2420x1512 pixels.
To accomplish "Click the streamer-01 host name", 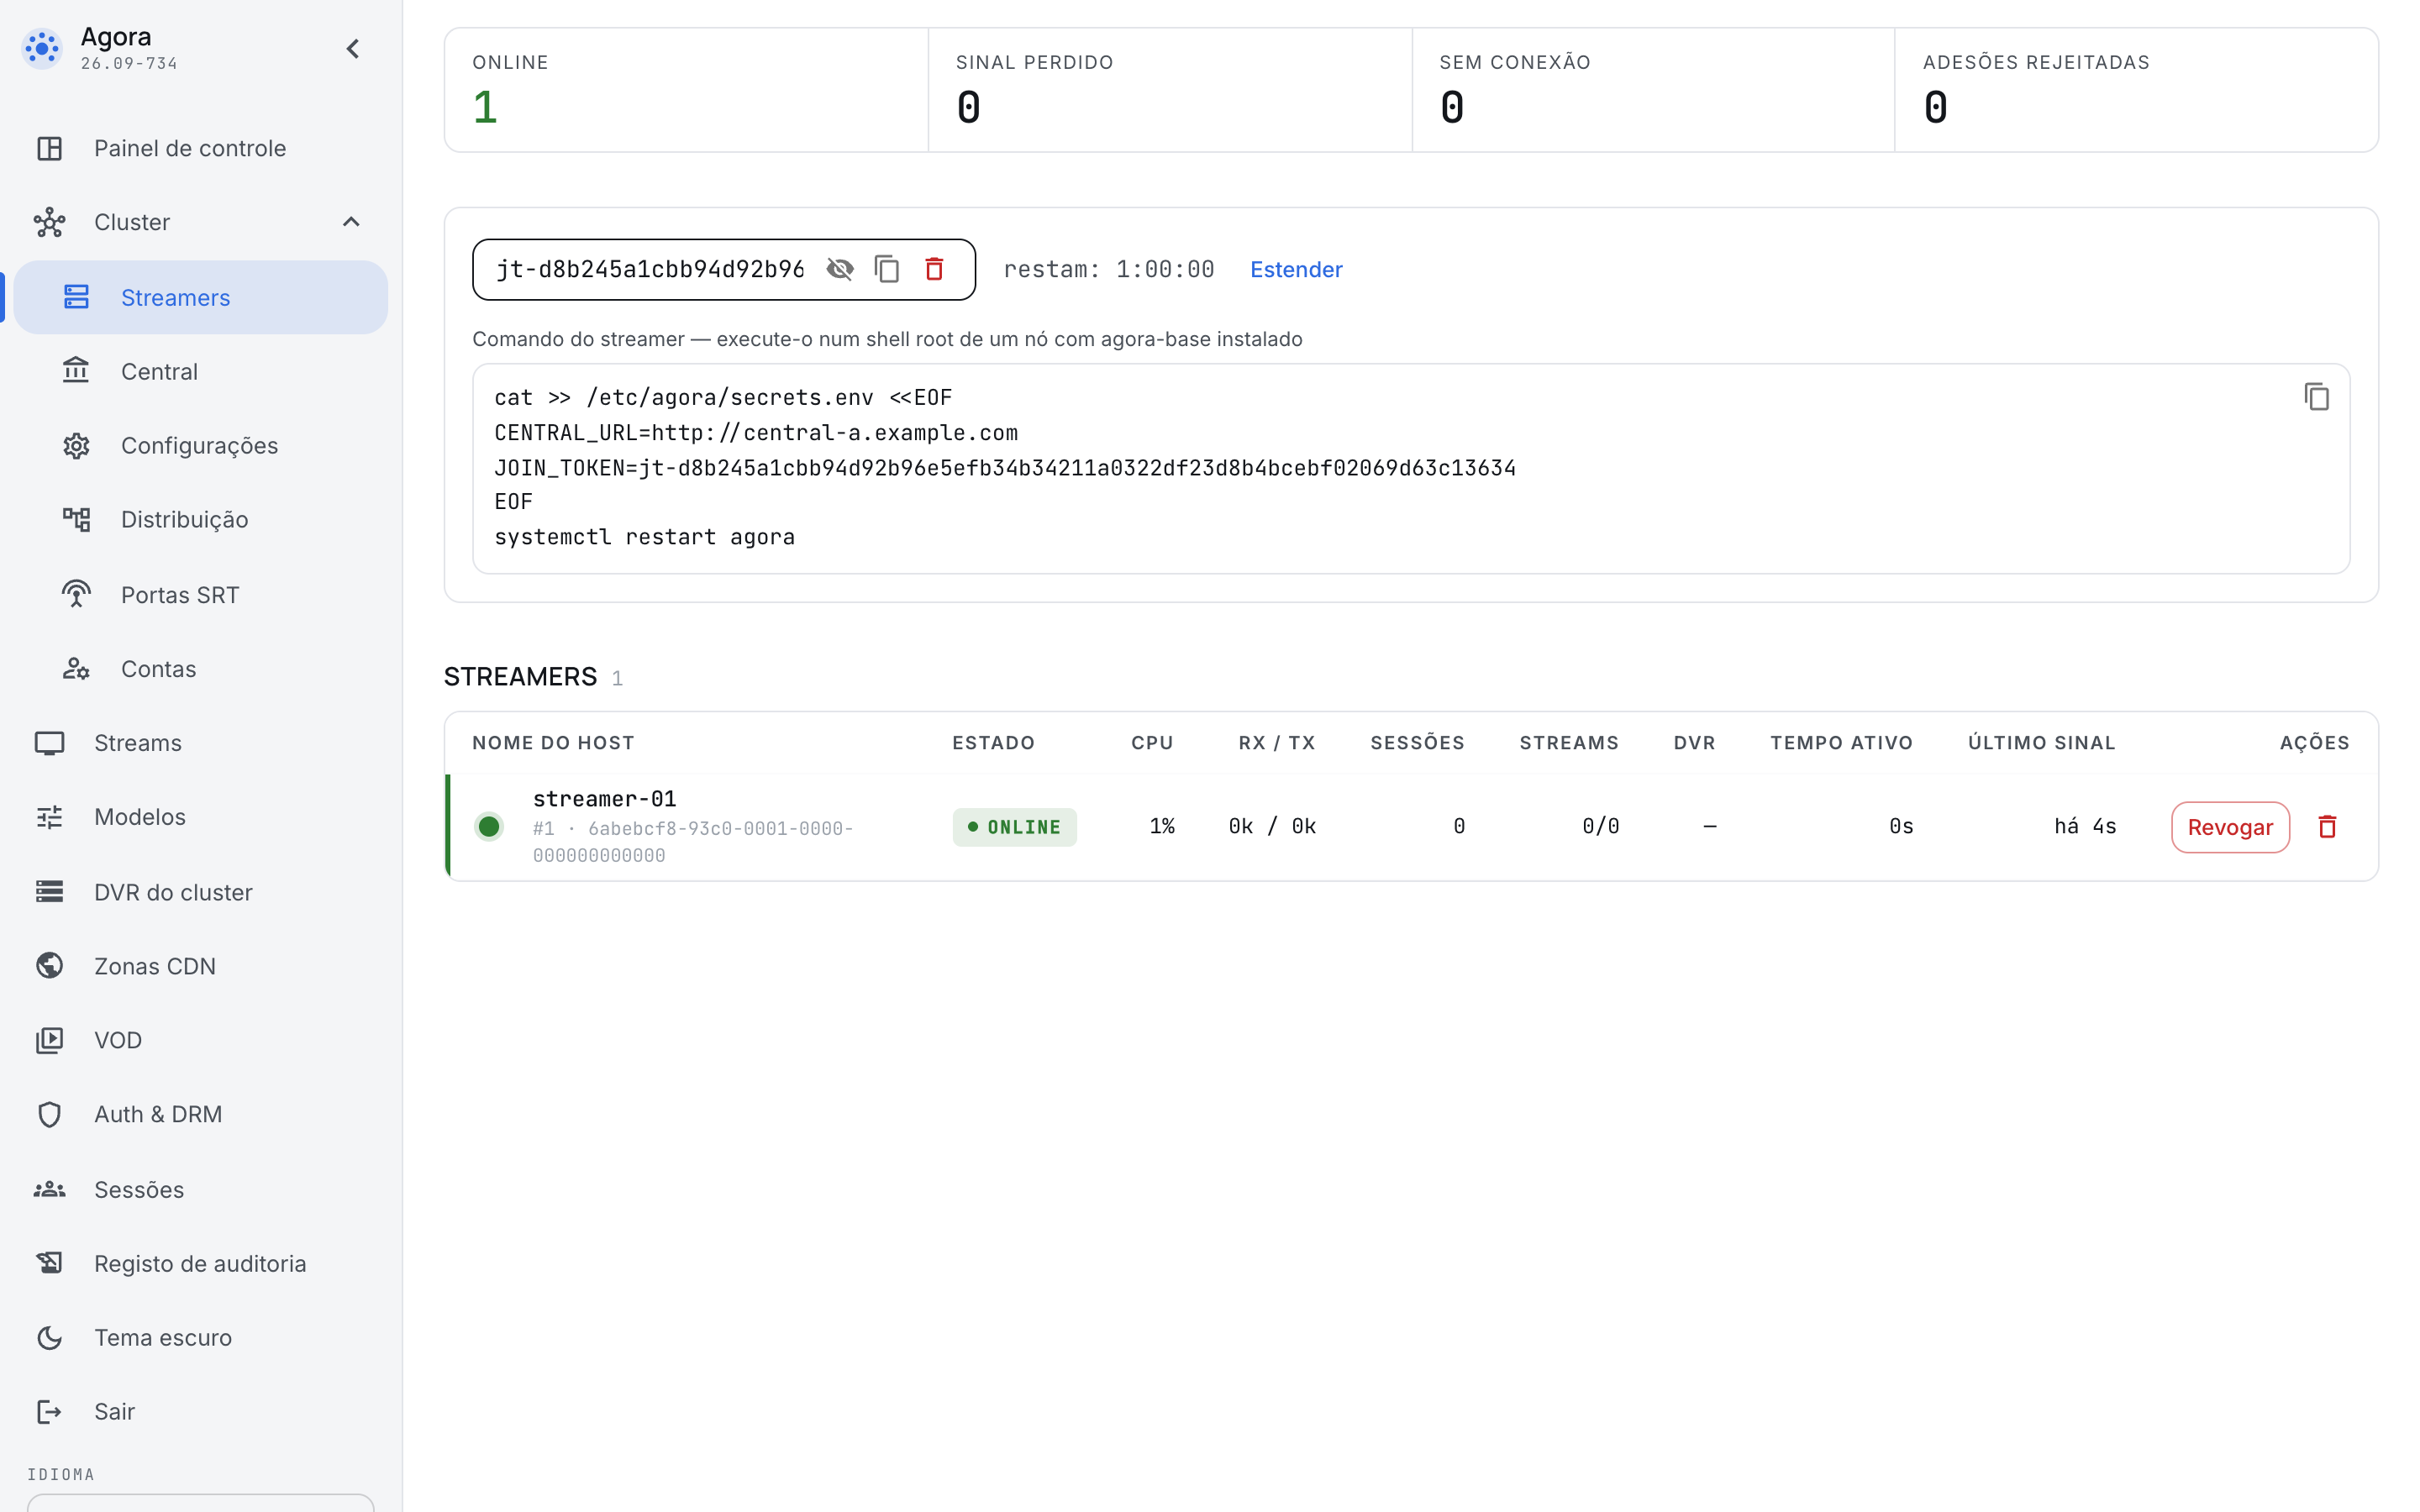I will tap(604, 799).
